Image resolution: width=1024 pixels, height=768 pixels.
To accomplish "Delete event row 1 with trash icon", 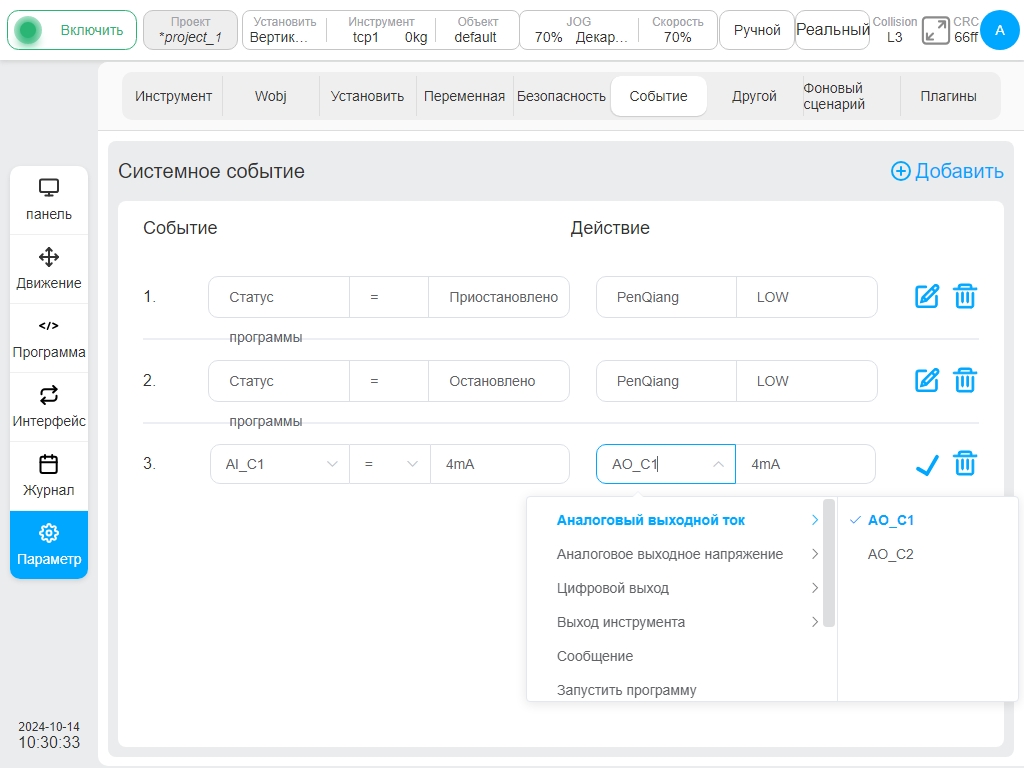I will [965, 296].
